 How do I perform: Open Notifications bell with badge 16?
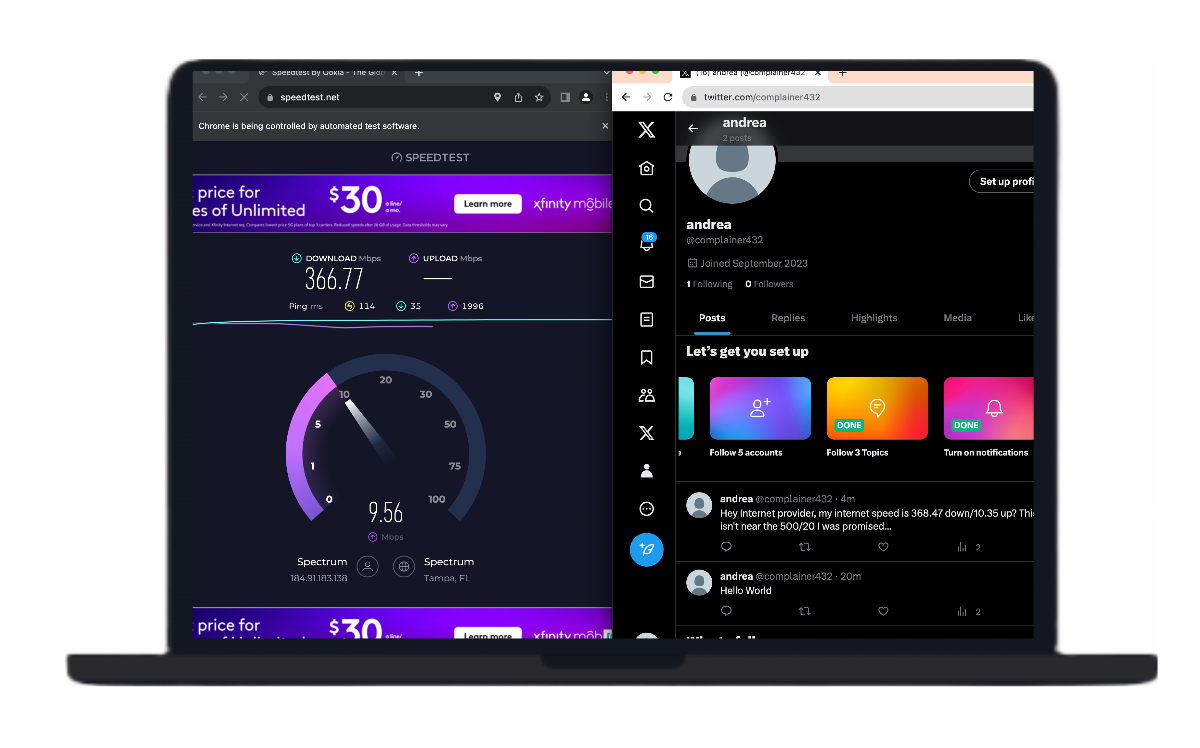click(646, 243)
